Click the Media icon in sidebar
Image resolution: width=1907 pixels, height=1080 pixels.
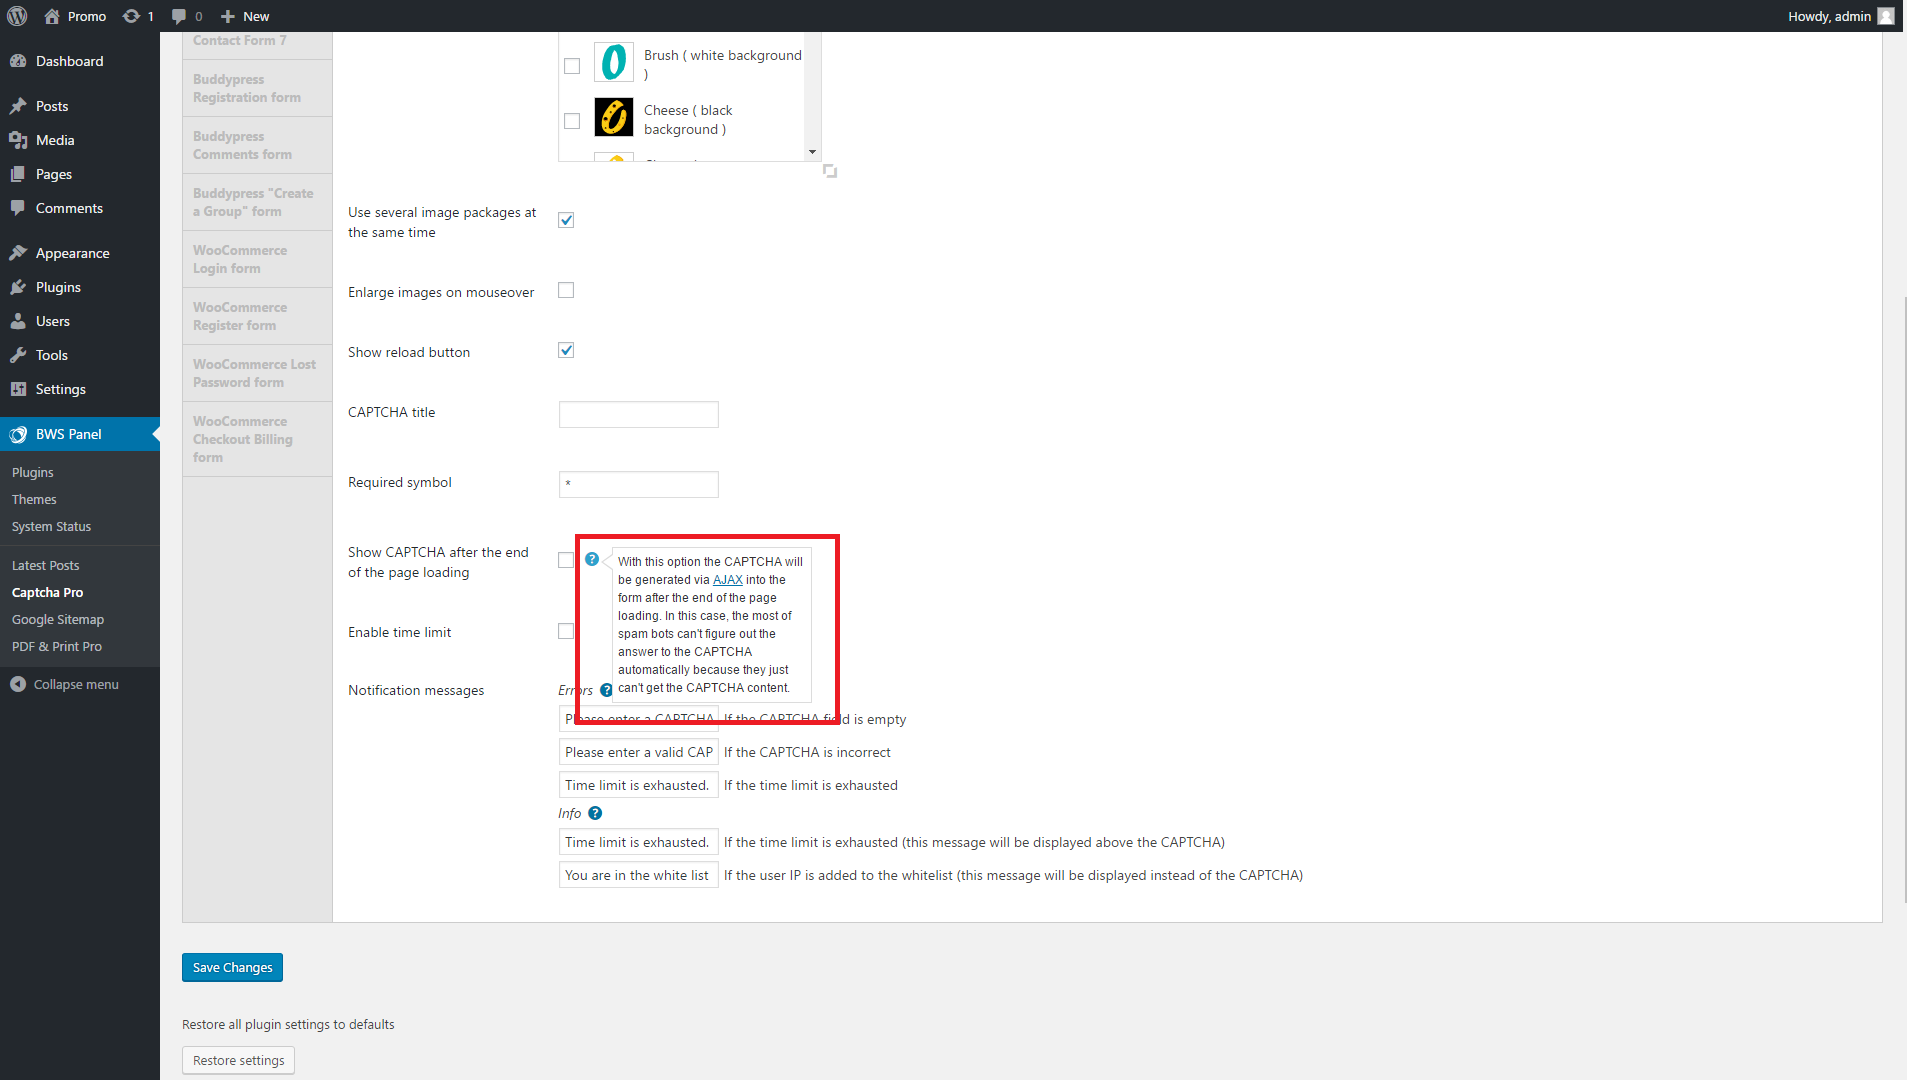[18, 140]
